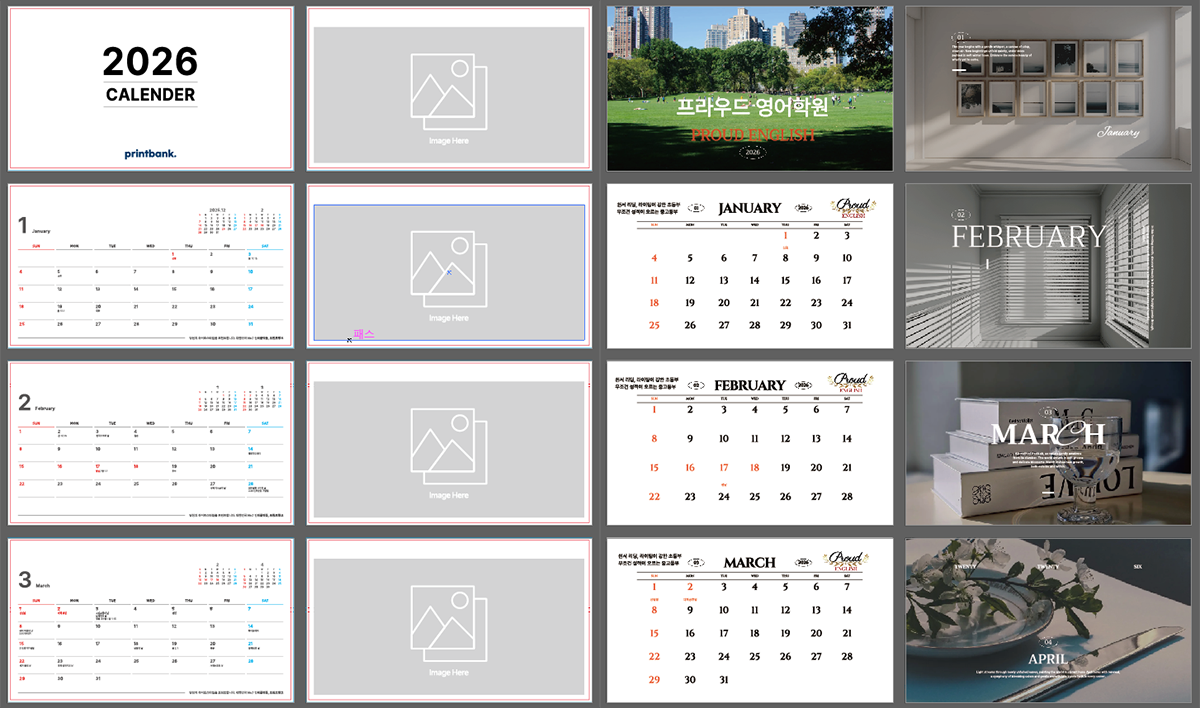
Task: Click the script "January" text on the gallery photo
Action: pos(1118,132)
